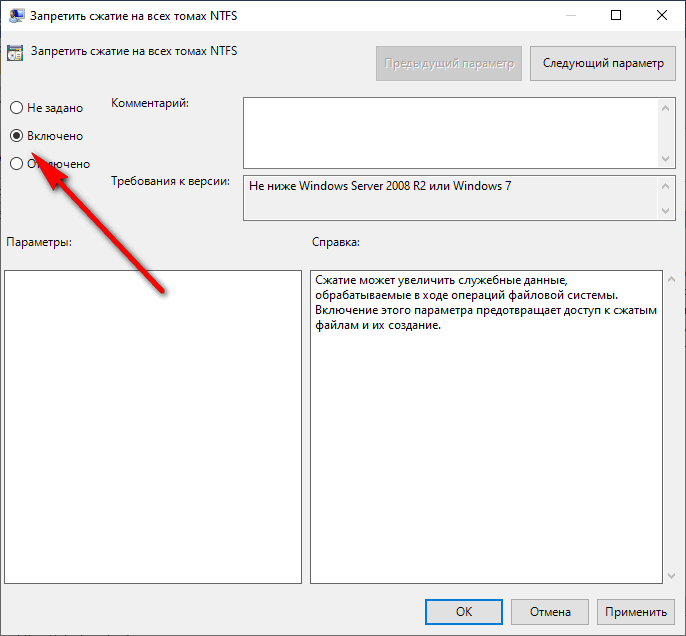
Task: Close the policy dialog window
Action: 662,15
